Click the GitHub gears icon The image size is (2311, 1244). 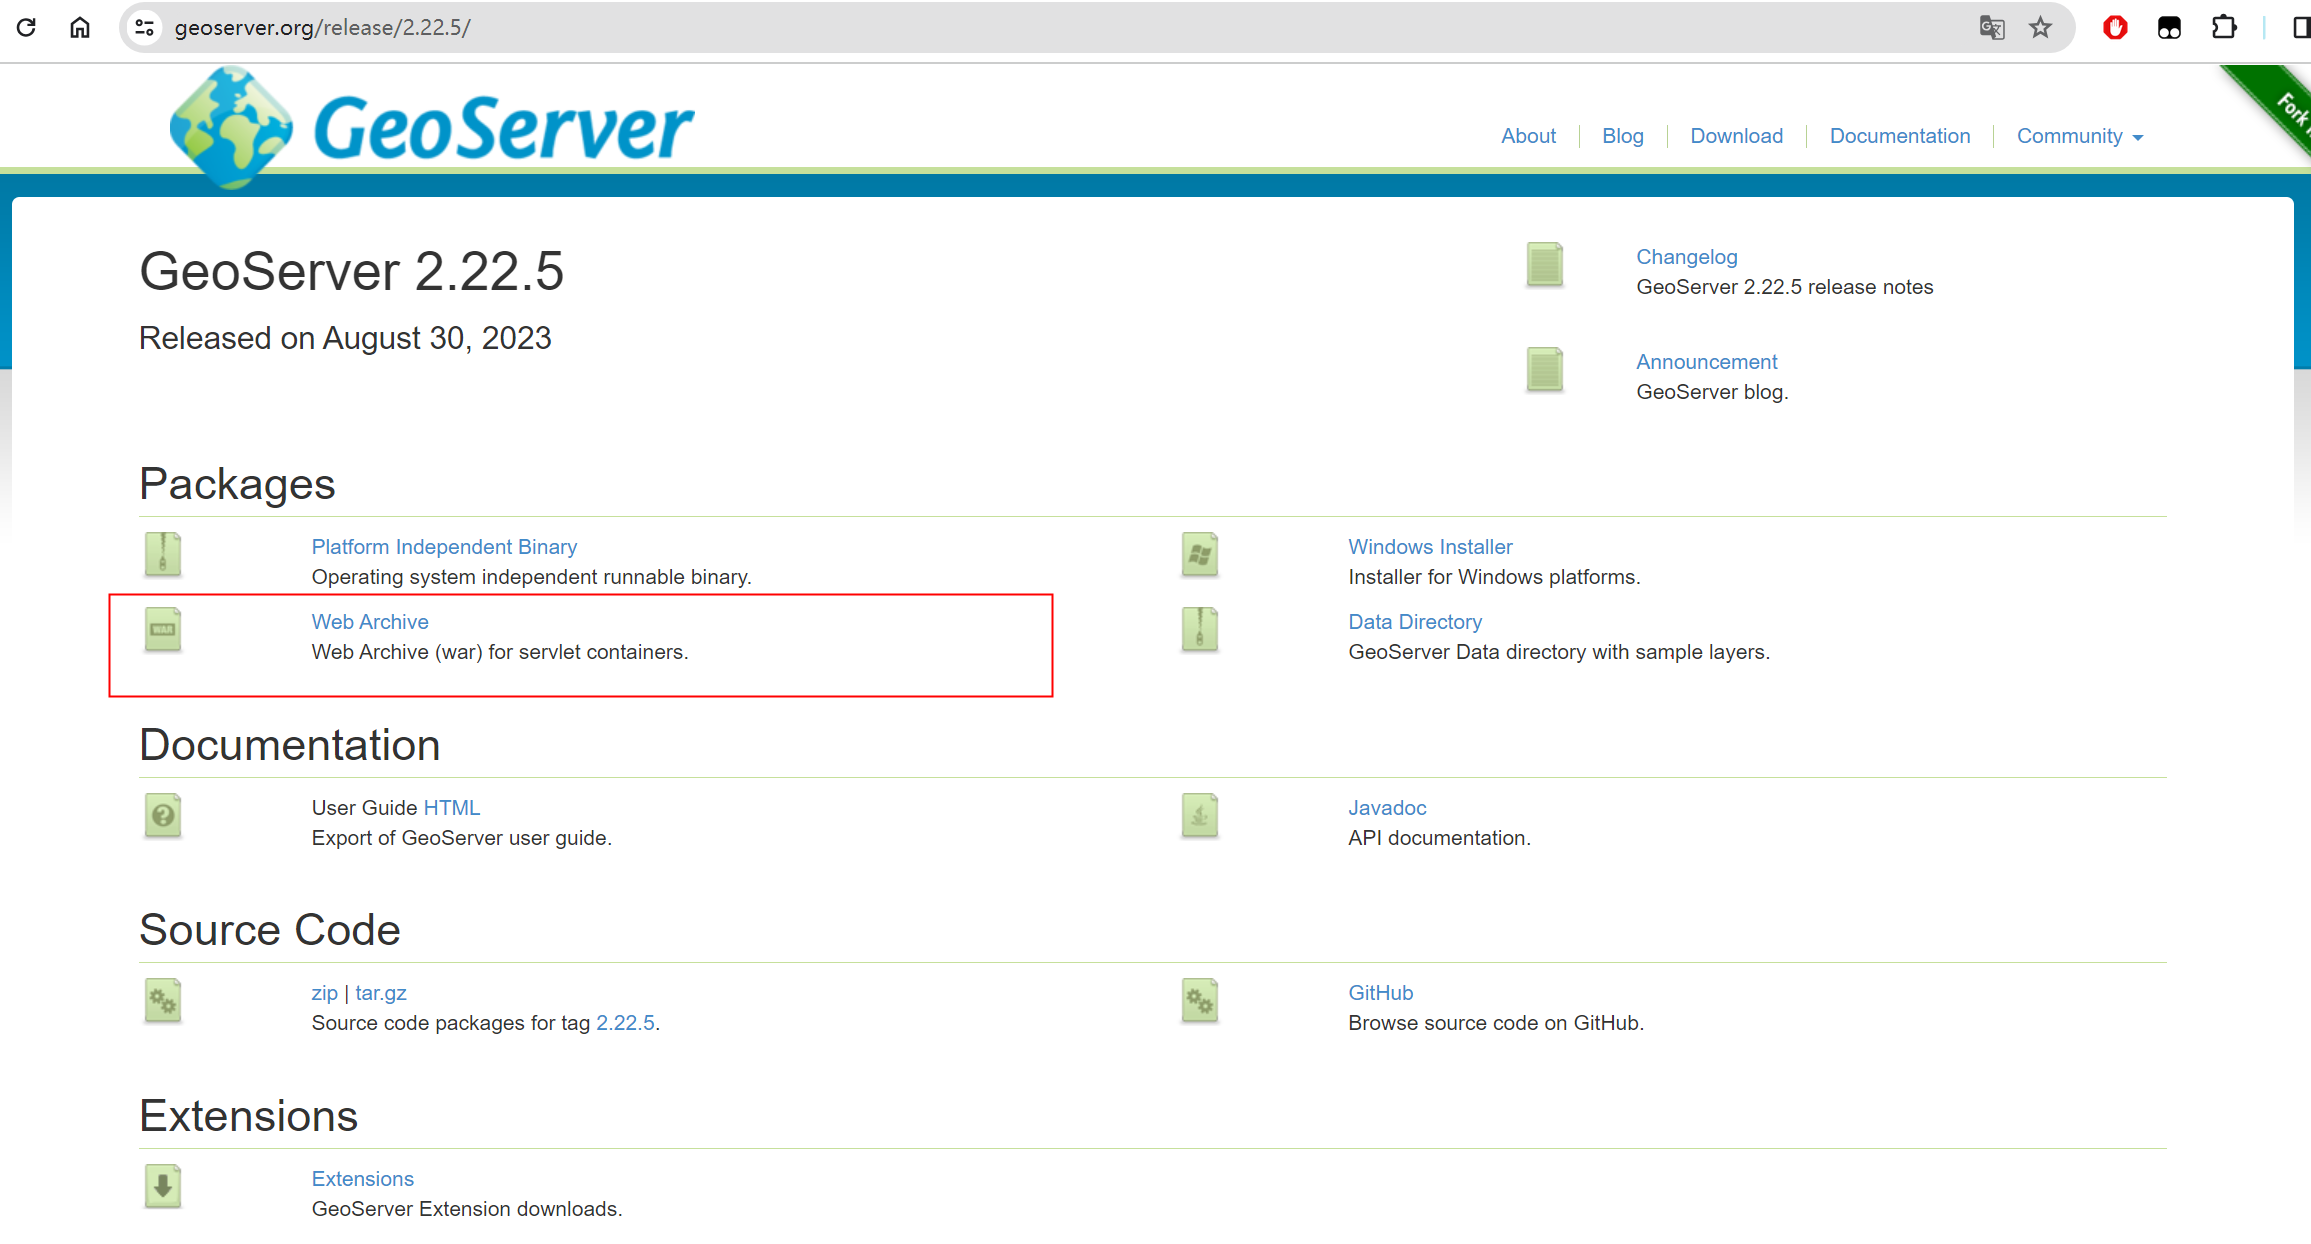coord(1200,1000)
